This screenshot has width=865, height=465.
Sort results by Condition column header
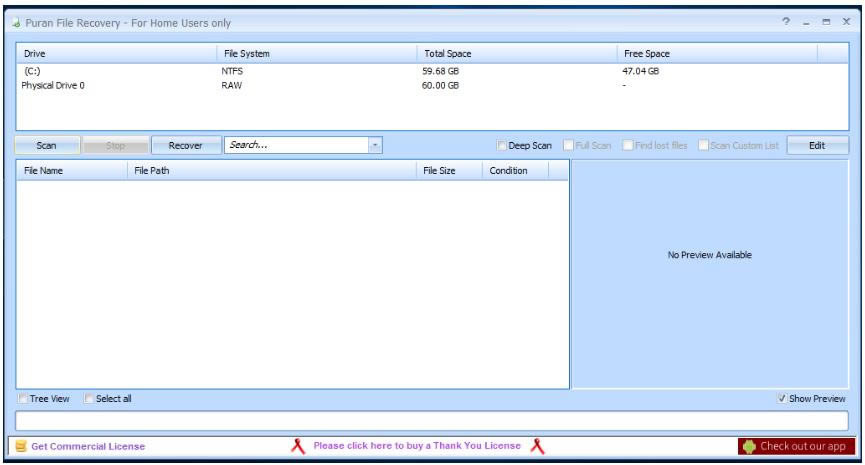pyautogui.click(x=515, y=170)
